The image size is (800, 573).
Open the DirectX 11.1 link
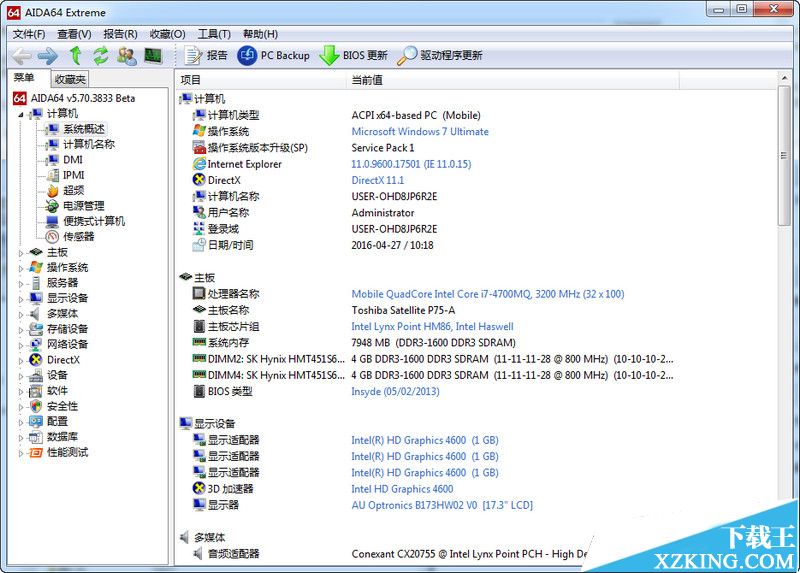pos(378,180)
